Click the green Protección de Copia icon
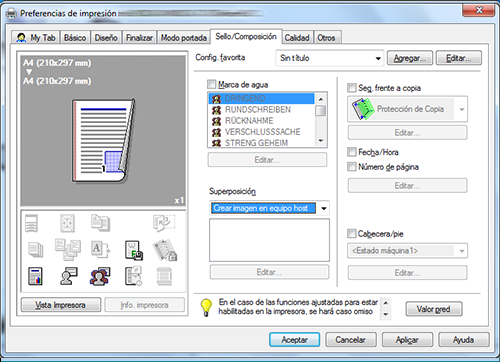Image resolution: width=500 pixels, height=362 pixels. coord(363,109)
